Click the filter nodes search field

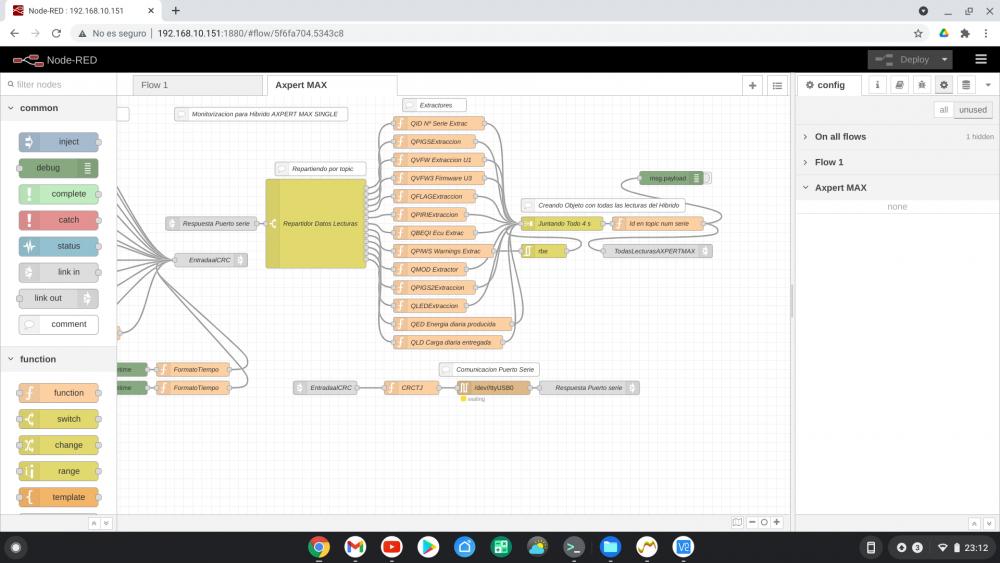(x=61, y=84)
